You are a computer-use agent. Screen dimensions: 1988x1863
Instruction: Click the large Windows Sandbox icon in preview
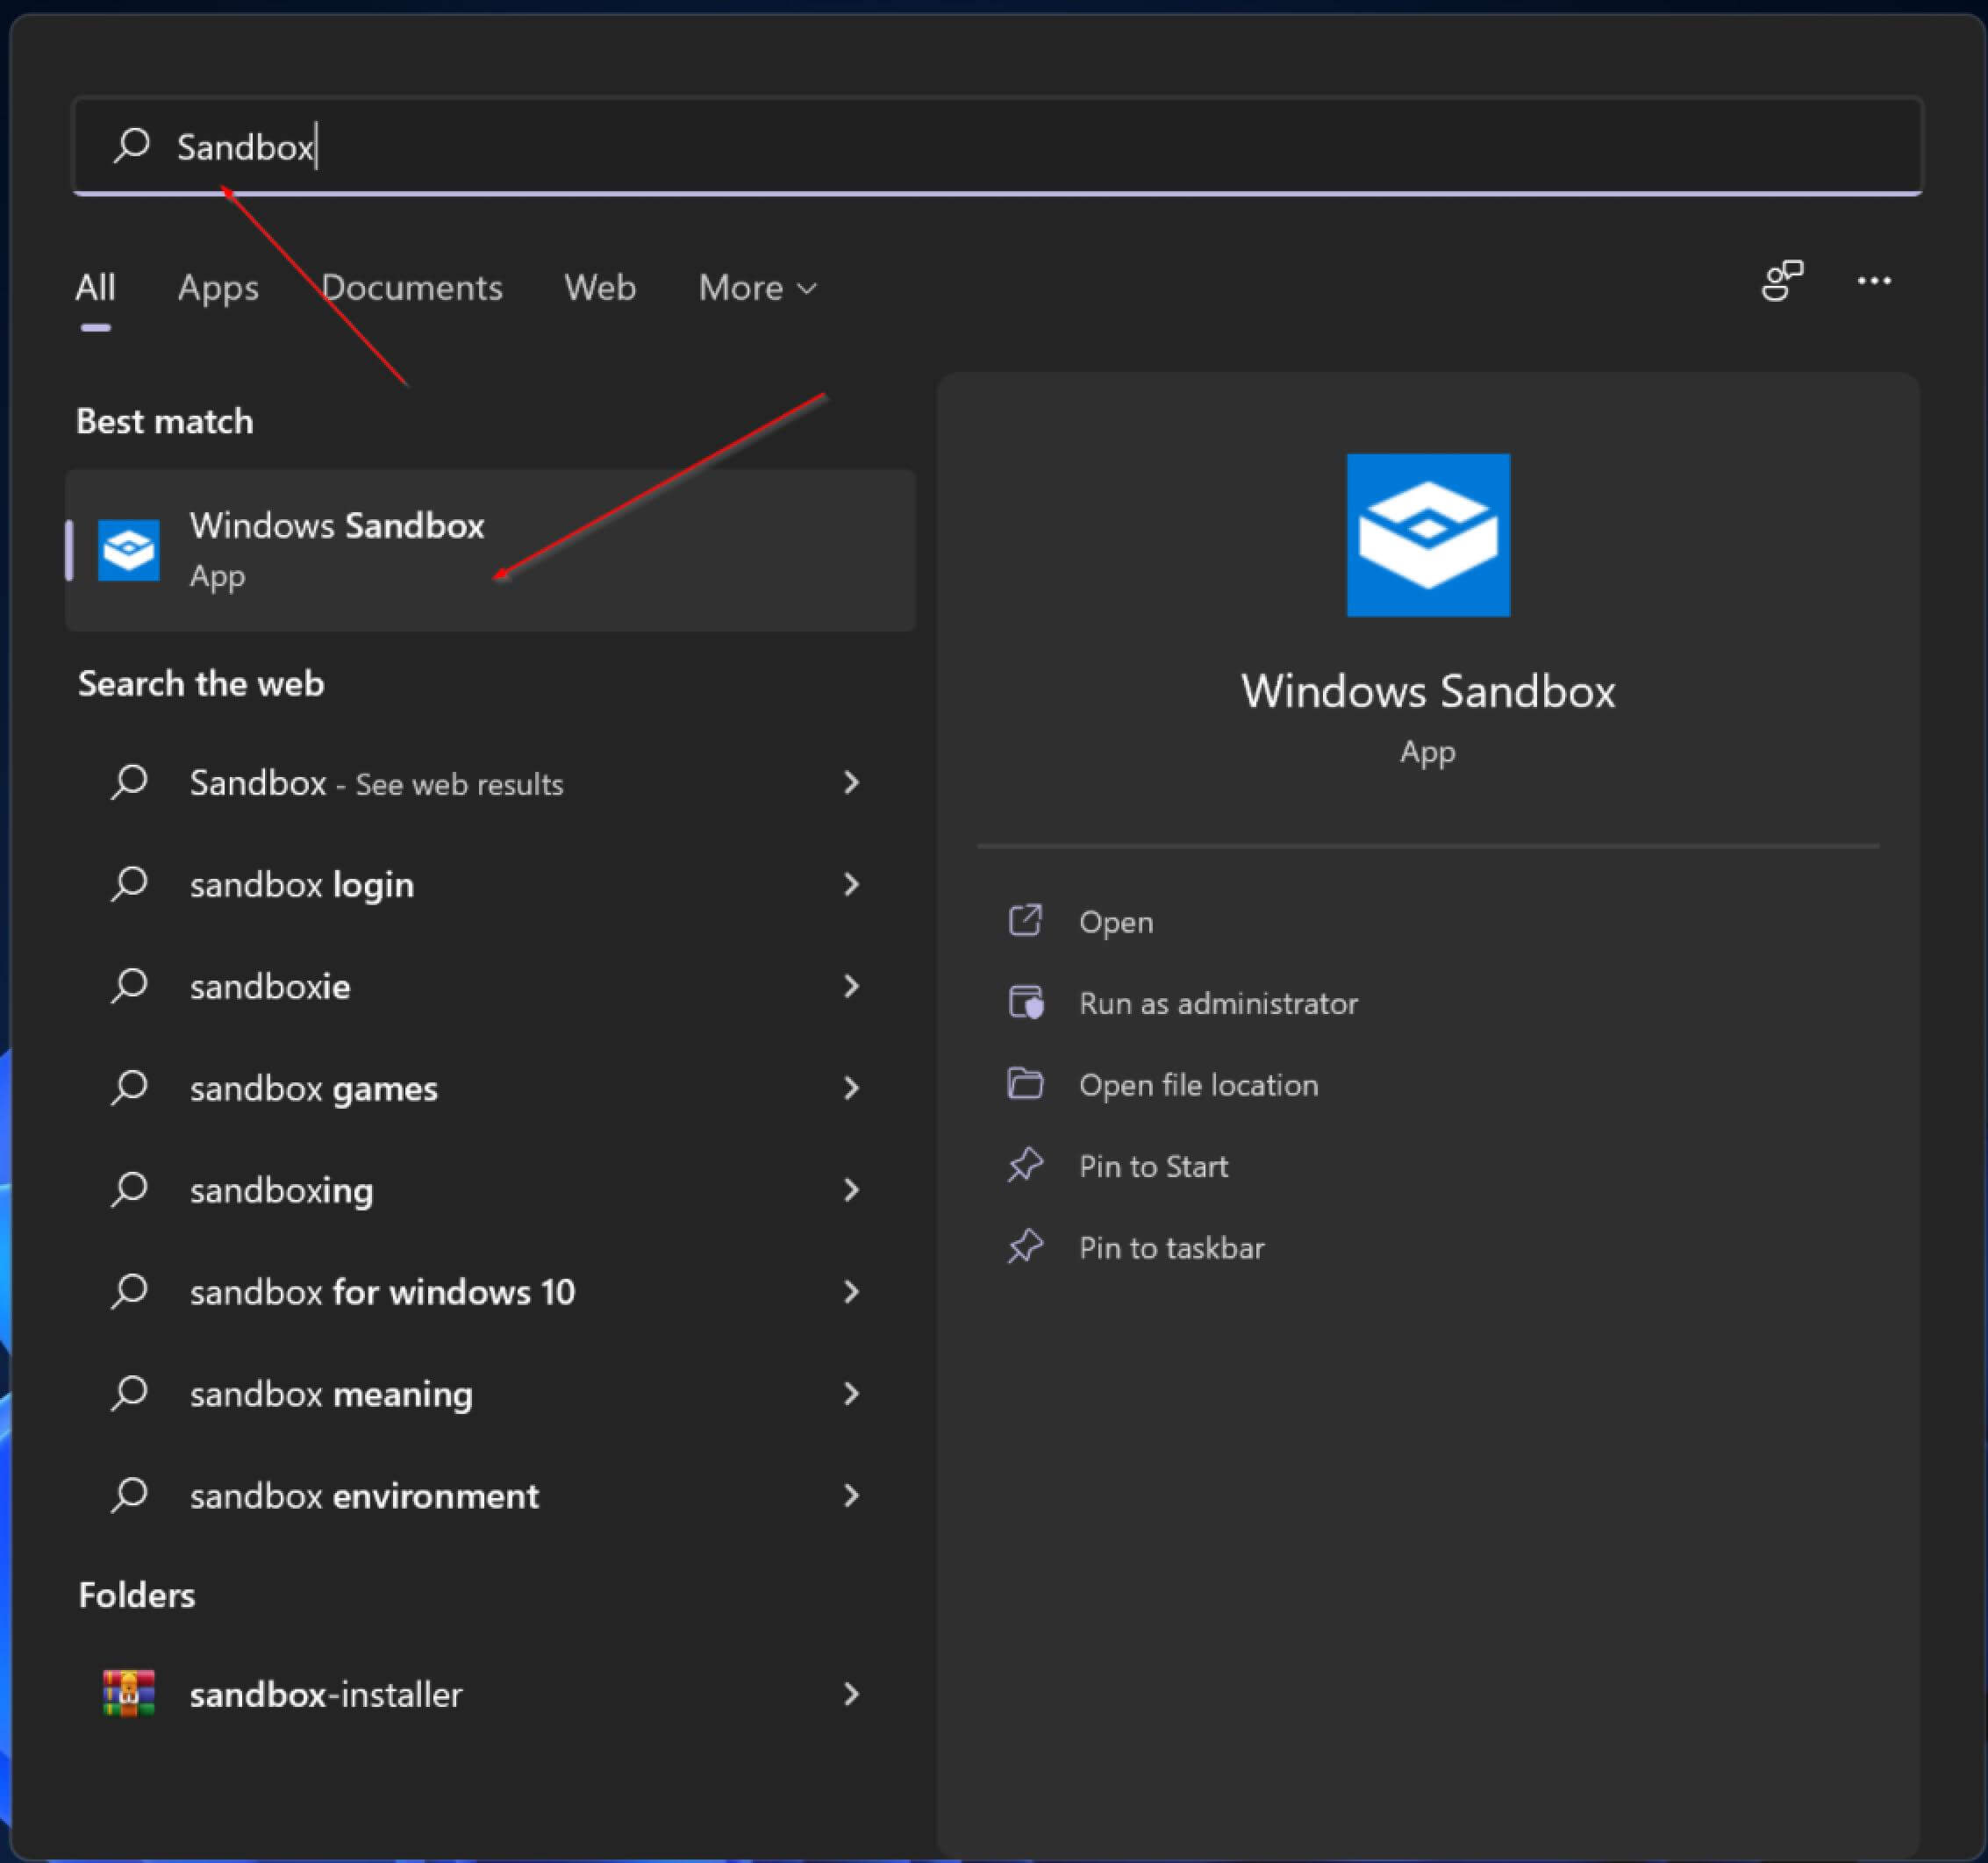pyautogui.click(x=1427, y=536)
